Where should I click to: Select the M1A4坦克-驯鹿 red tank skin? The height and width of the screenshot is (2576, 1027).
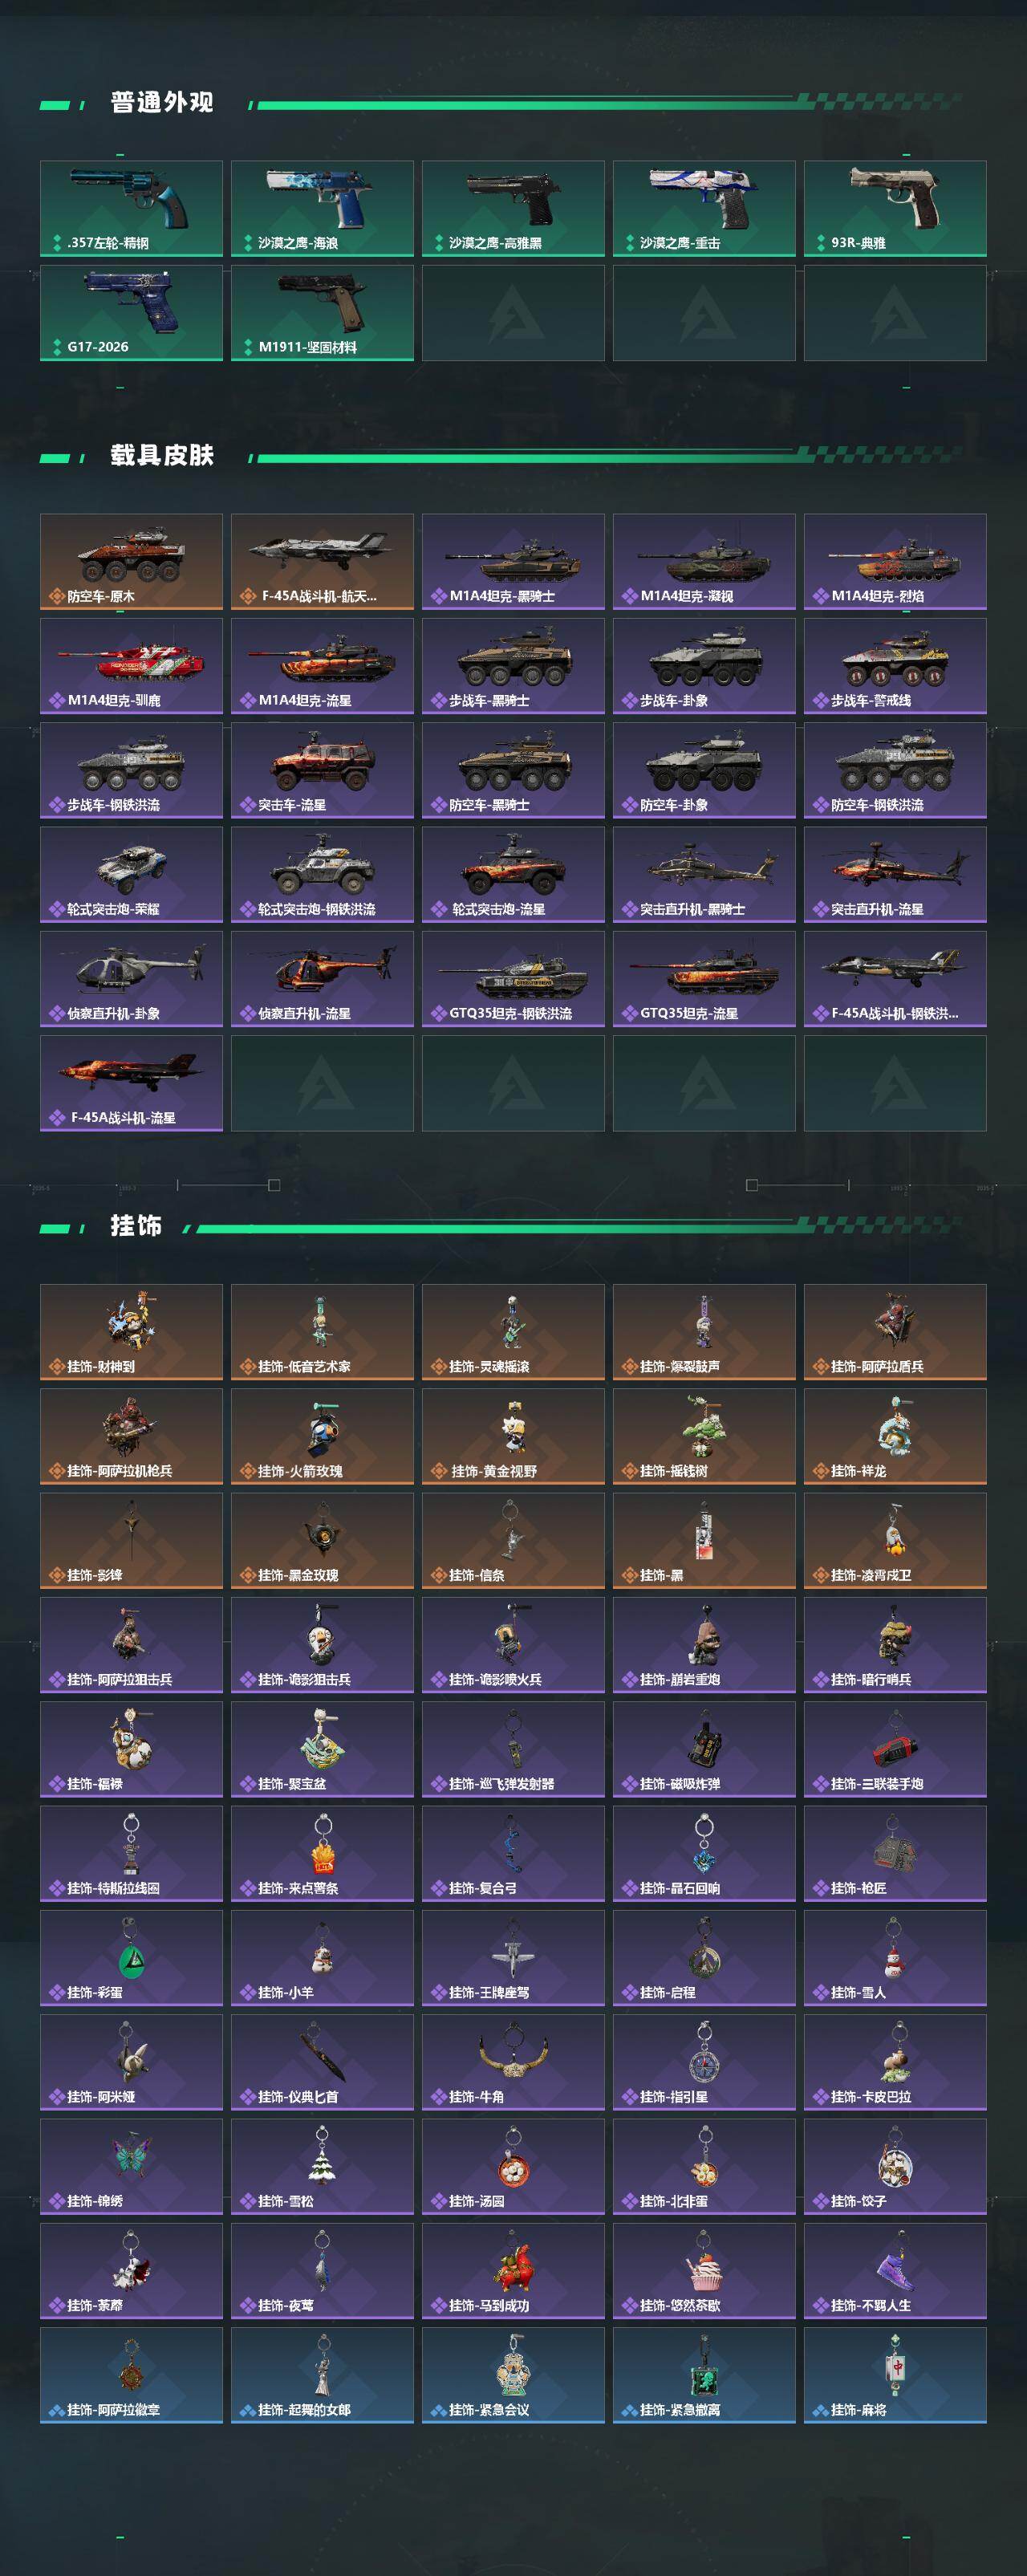click(131, 666)
